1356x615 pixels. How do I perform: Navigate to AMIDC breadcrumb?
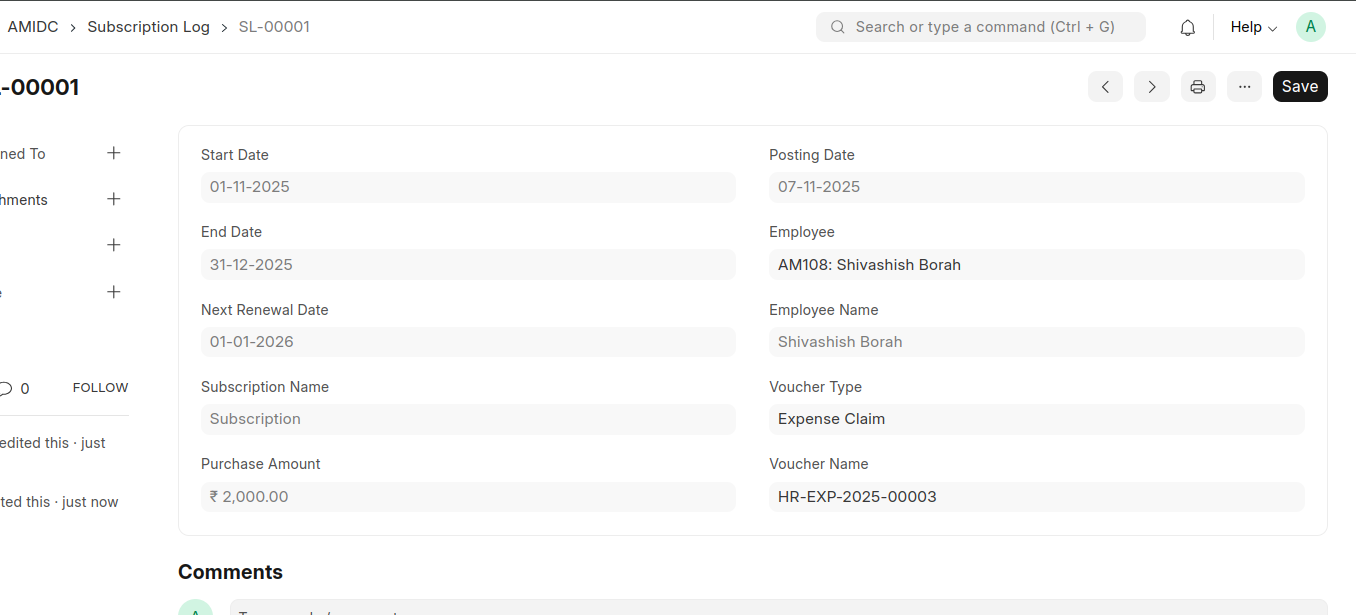(32, 27)
